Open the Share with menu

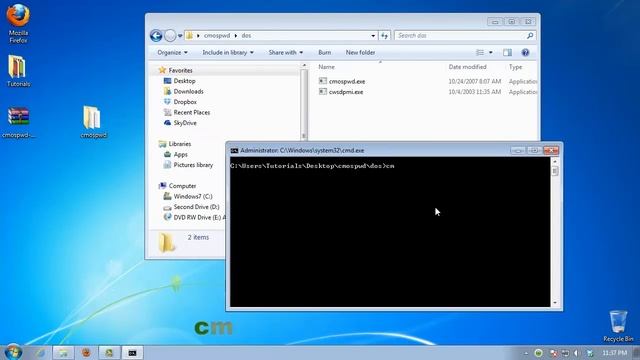click(x=286, y=53)
